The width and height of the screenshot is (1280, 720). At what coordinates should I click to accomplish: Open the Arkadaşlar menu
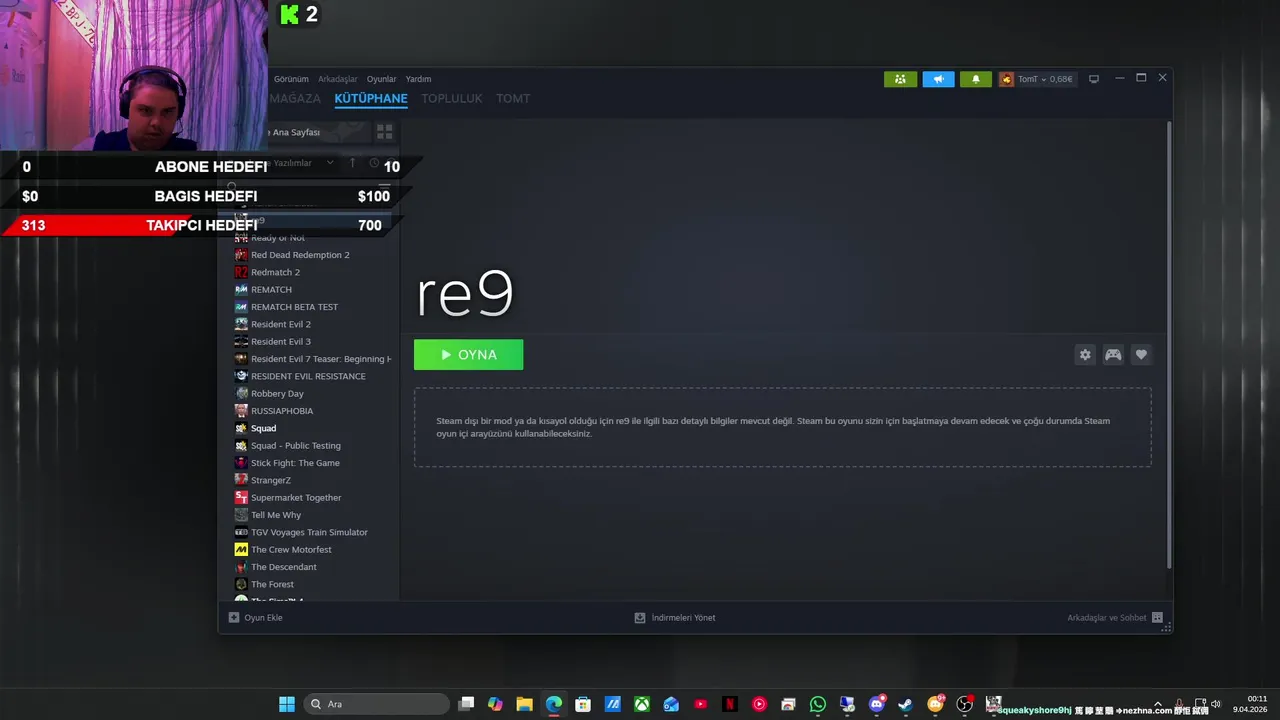338,79
